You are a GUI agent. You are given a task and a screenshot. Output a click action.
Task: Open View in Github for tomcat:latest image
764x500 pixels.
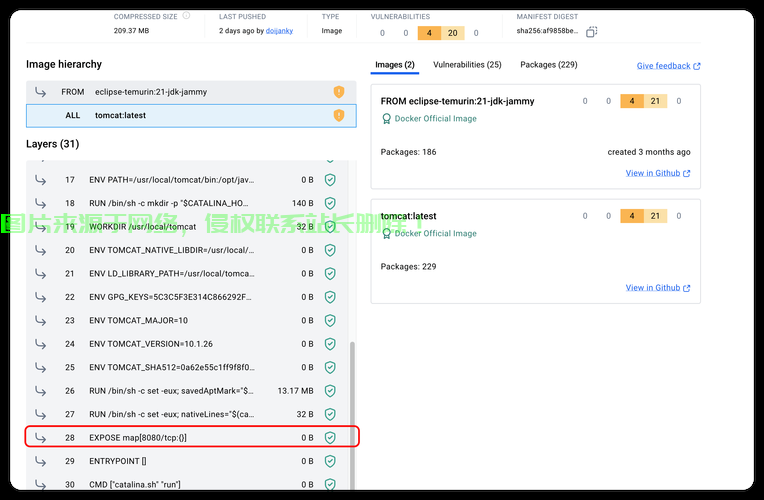[x=658, y=288]
